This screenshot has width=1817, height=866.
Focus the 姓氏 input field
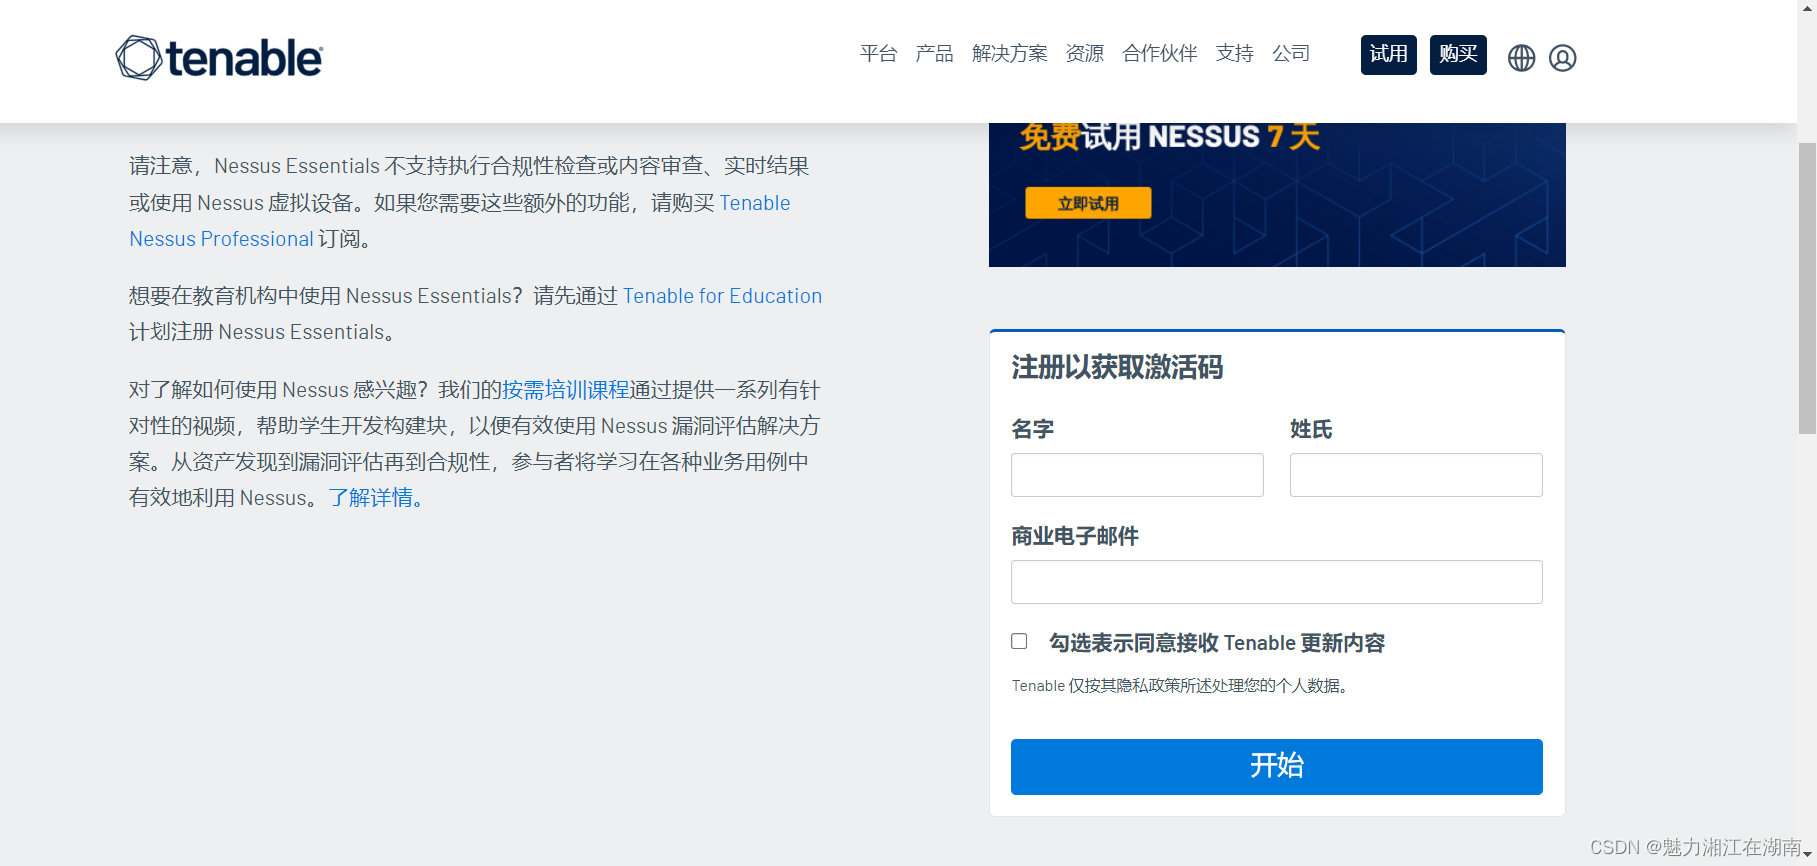(x=1416, y=475)
